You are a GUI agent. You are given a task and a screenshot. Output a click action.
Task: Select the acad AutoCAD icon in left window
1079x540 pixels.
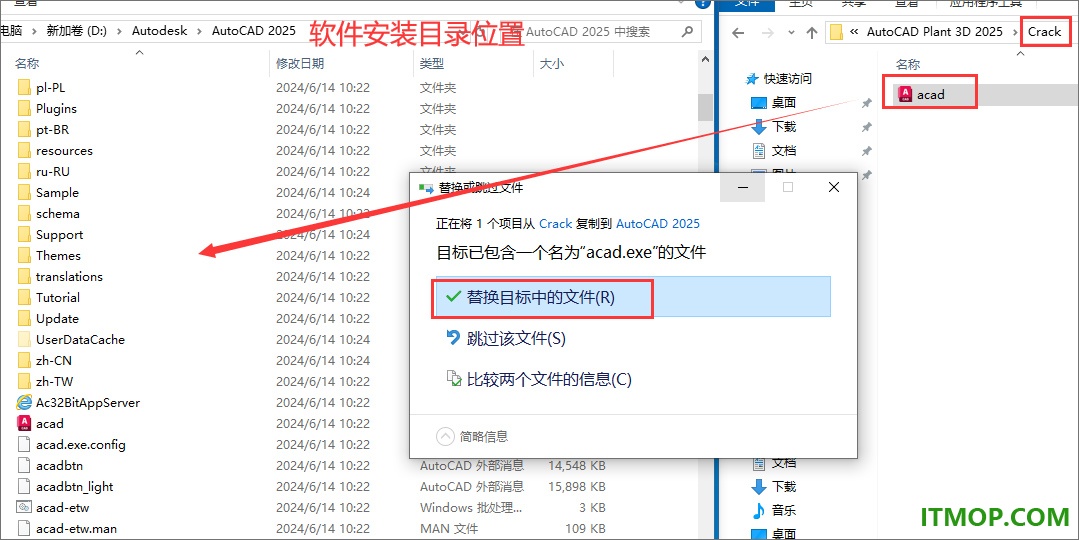(x=24, y=423)
